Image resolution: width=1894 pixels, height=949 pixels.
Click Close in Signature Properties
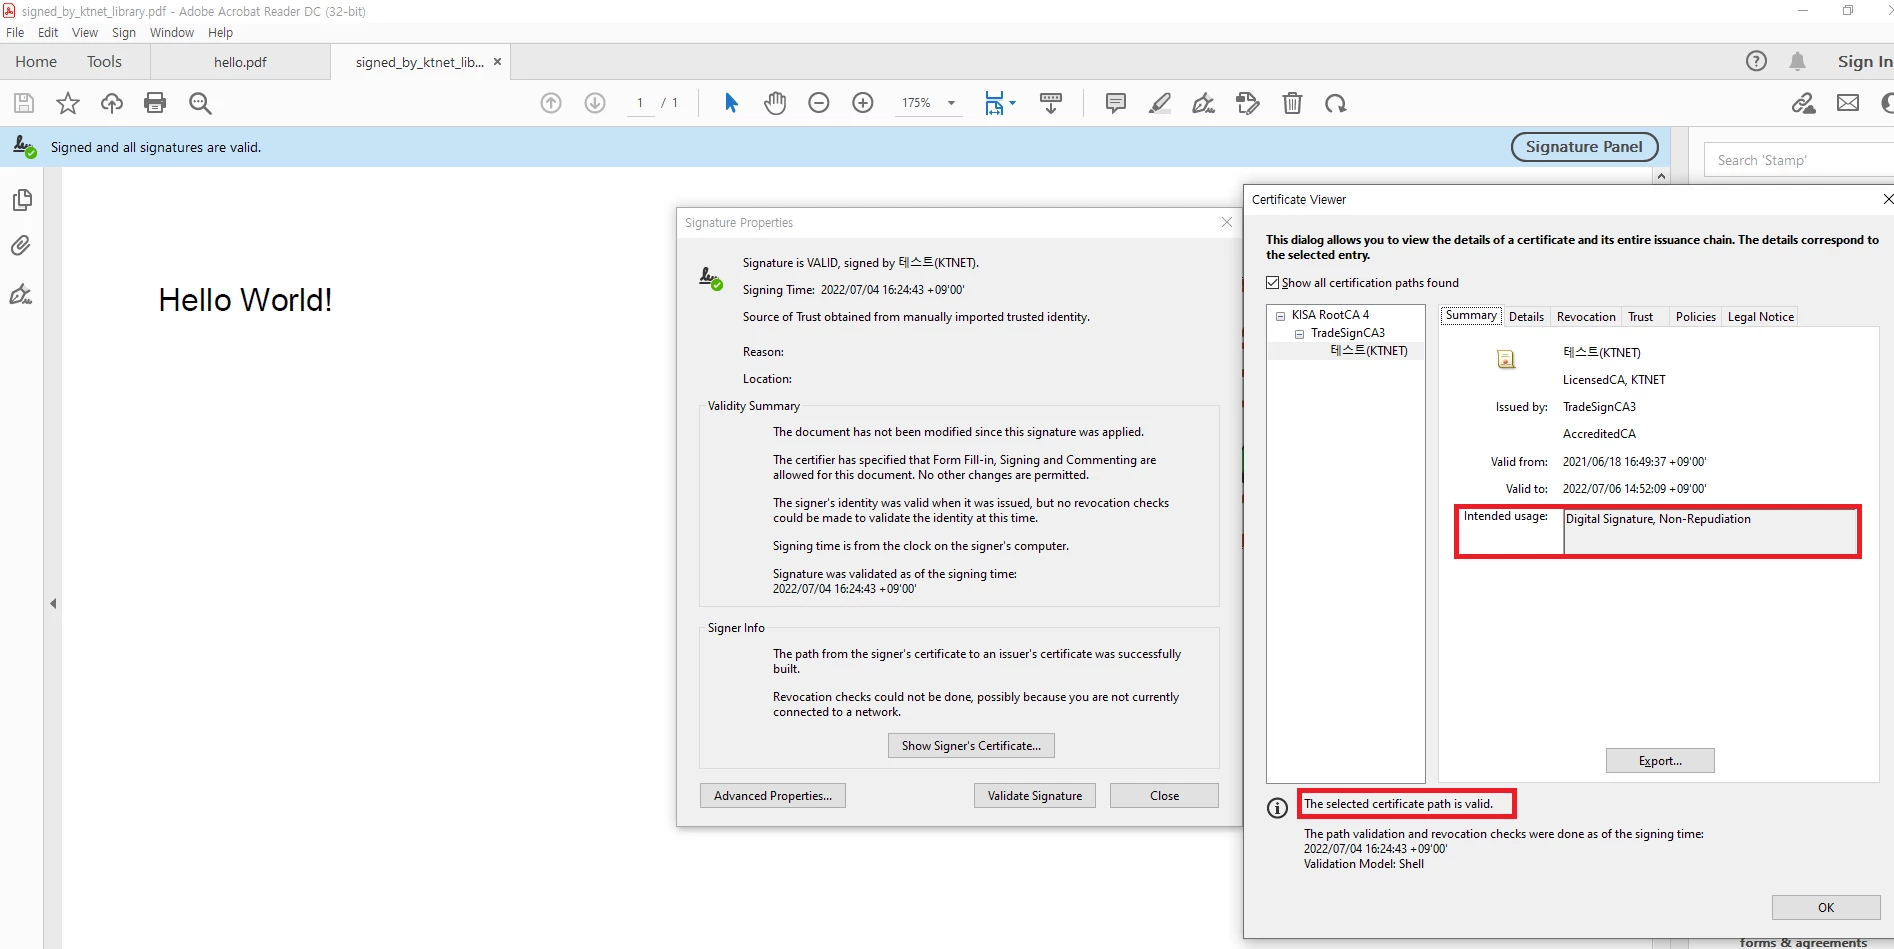(x=1164, y=796)
